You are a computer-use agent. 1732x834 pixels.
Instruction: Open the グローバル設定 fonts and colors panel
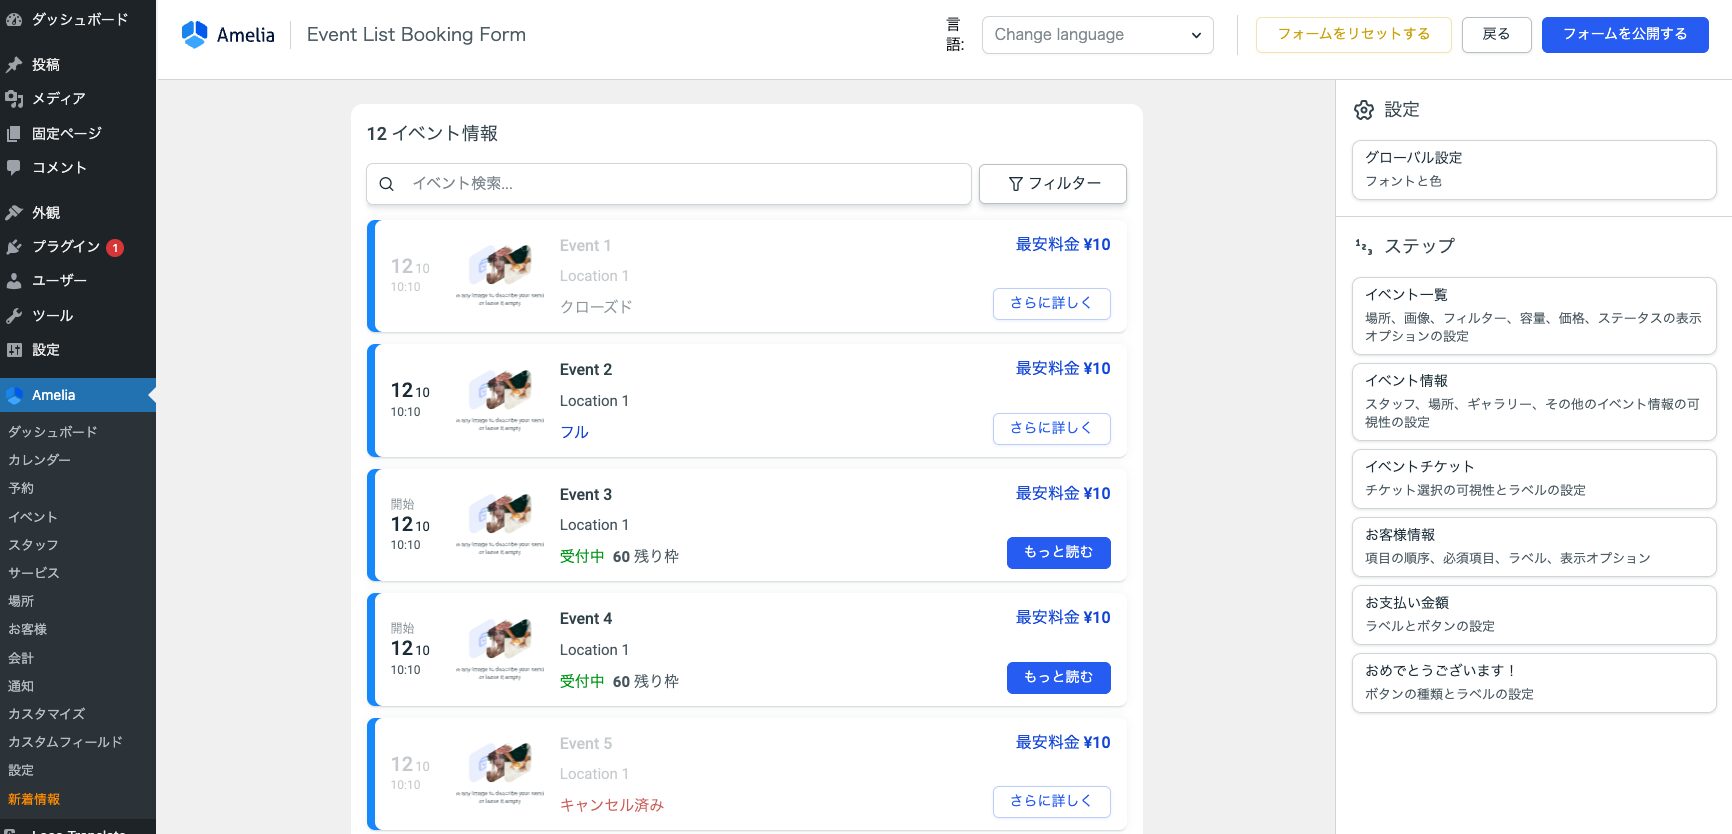(x=1533, y=169)
